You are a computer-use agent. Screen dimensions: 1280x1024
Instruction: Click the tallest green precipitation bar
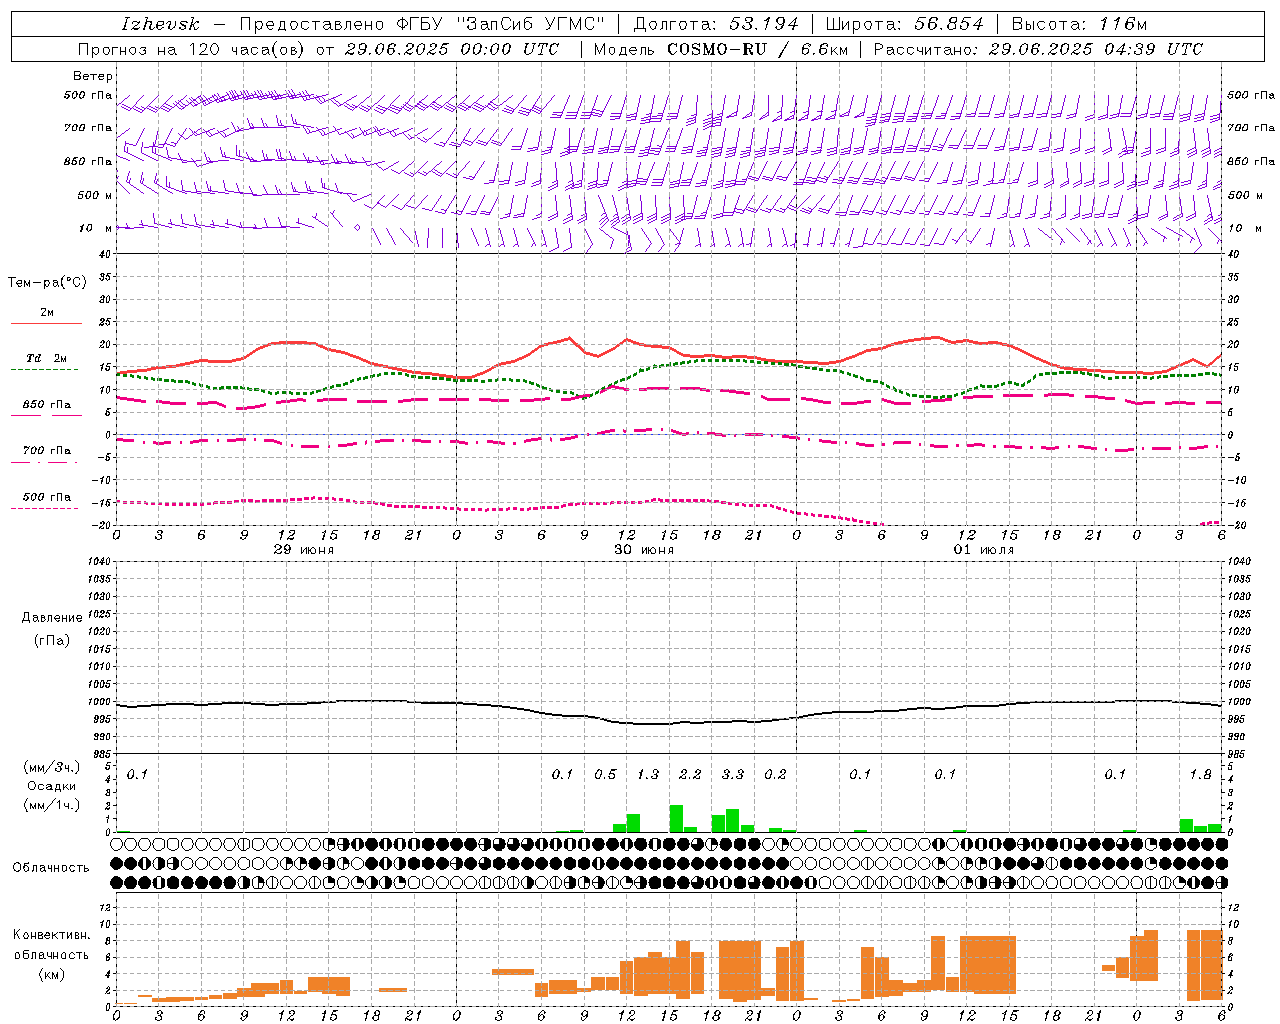(x=676, y=818)
